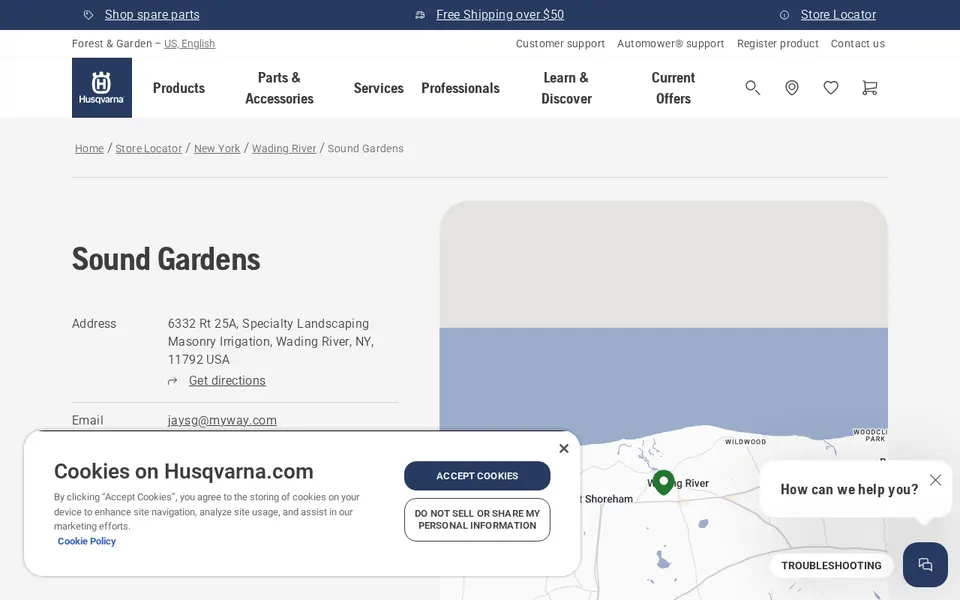Image resolution: width=960 pixels, height=600 pixels.
Task: Click the 'Sound Gardens' breadcrumb text
Action: tap(366, 149)
